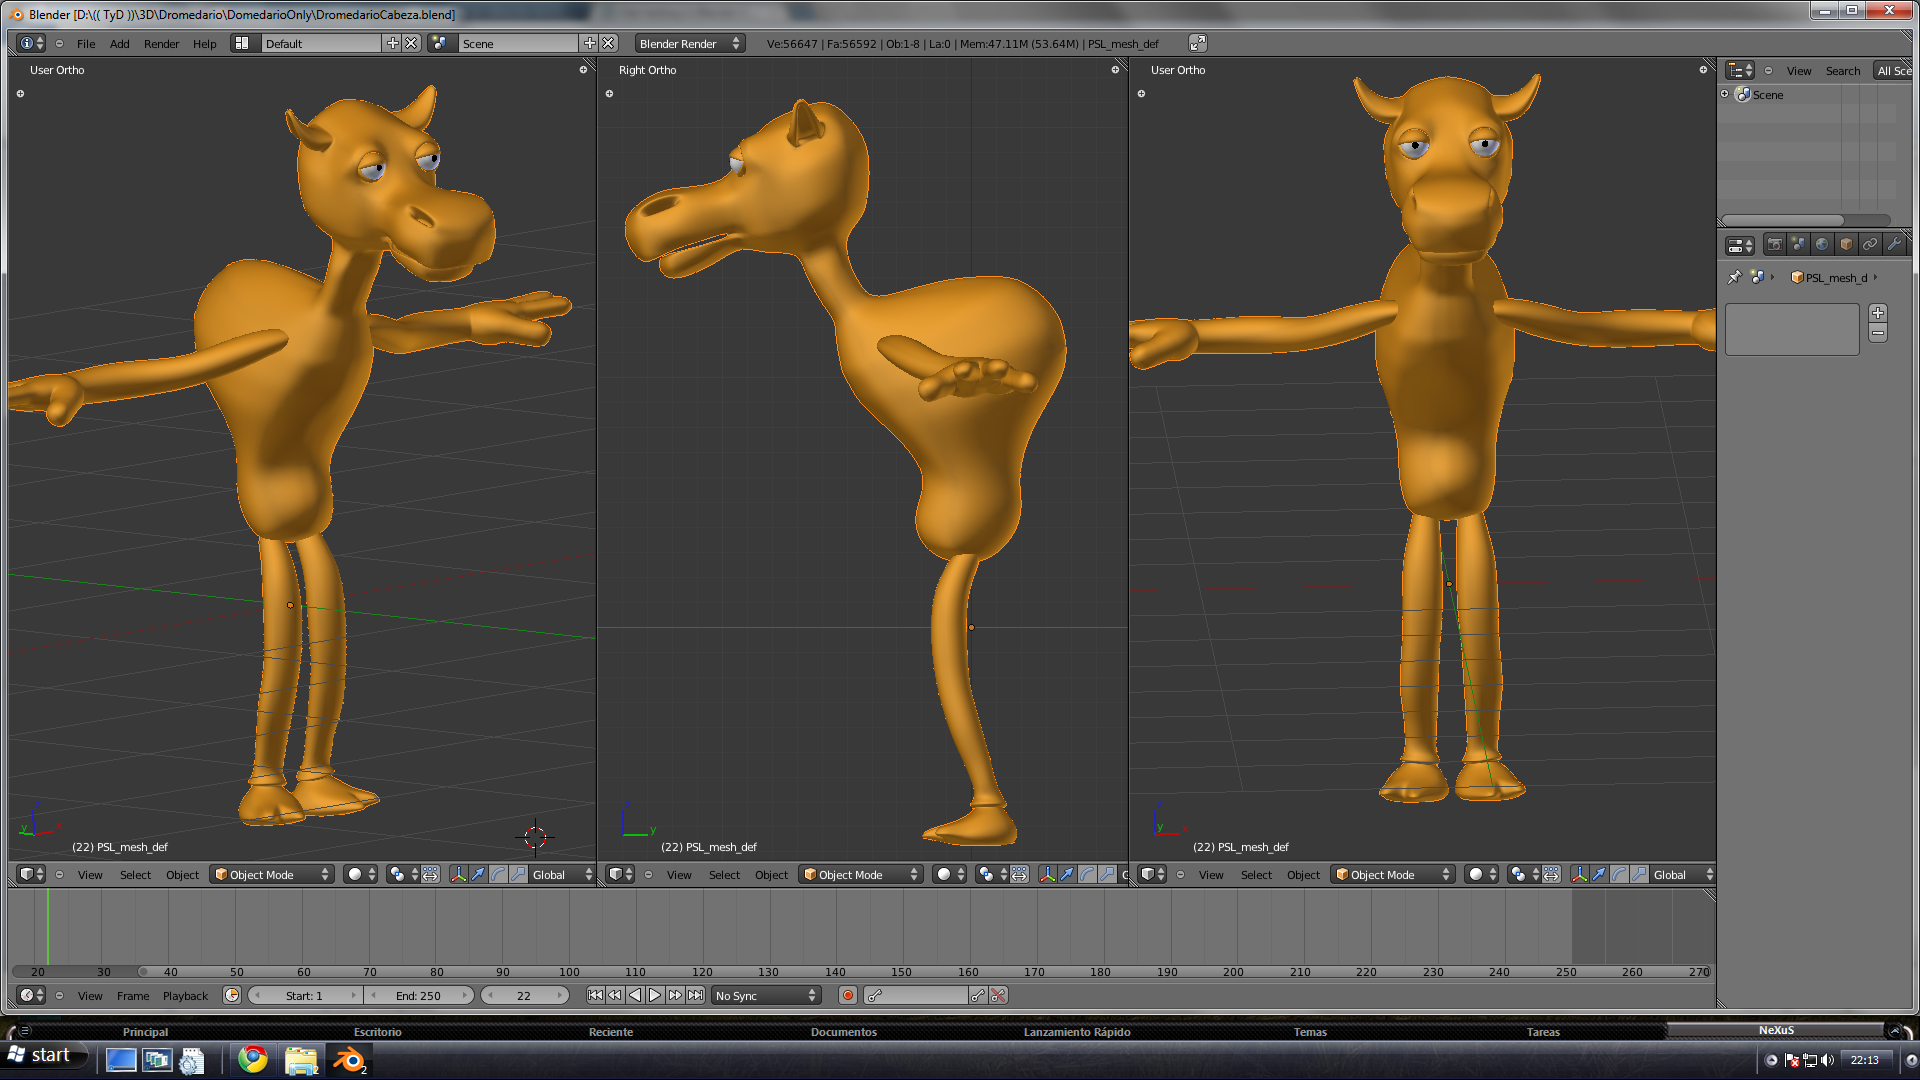Open the Render properties camera tab

(1774, 245)
